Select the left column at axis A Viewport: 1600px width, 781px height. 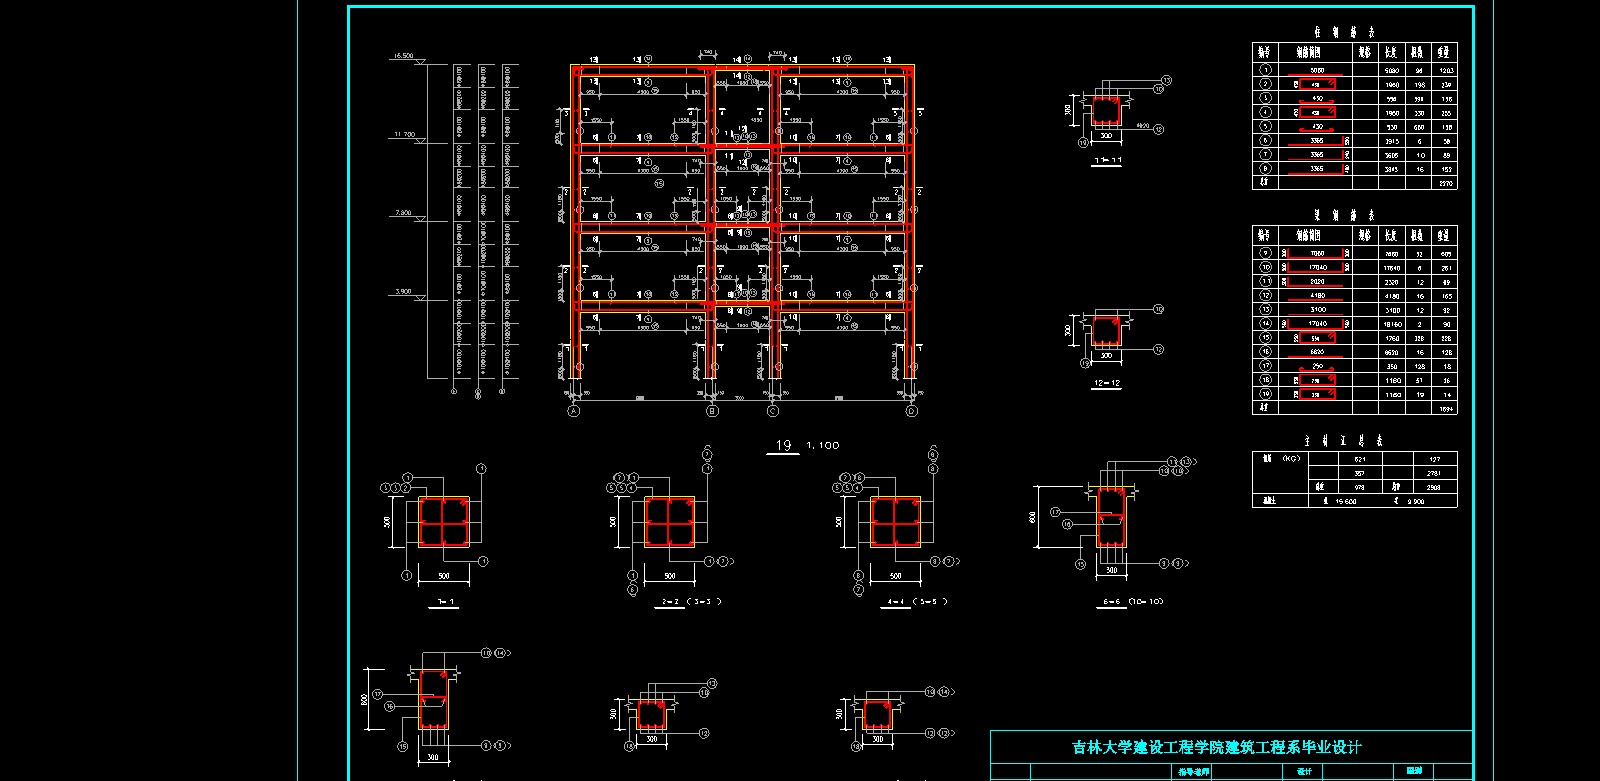577,222
